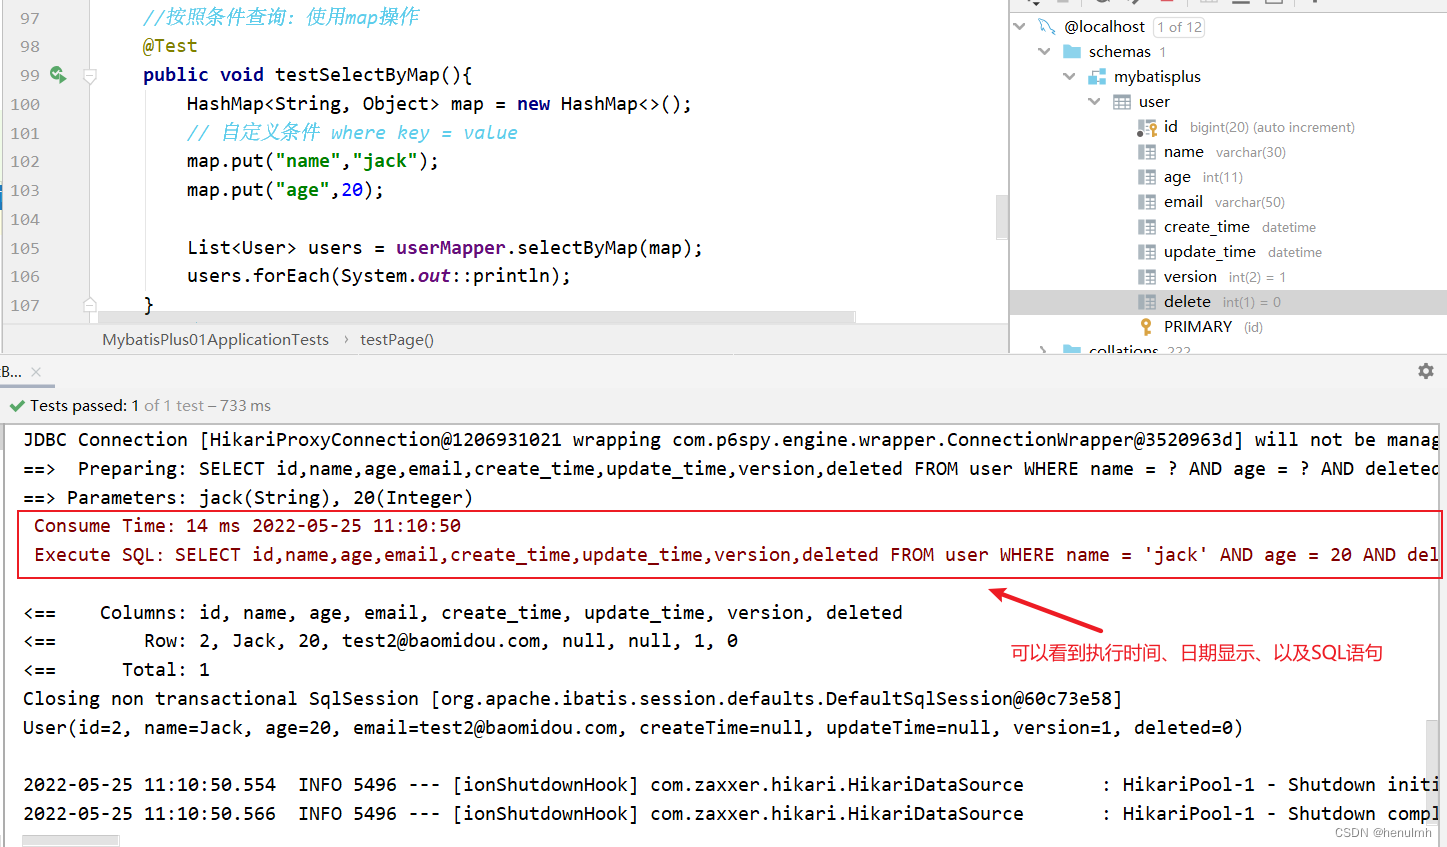Expand the collations folder node
Screen dimensions: 1447x847
tap(1045, 350)
